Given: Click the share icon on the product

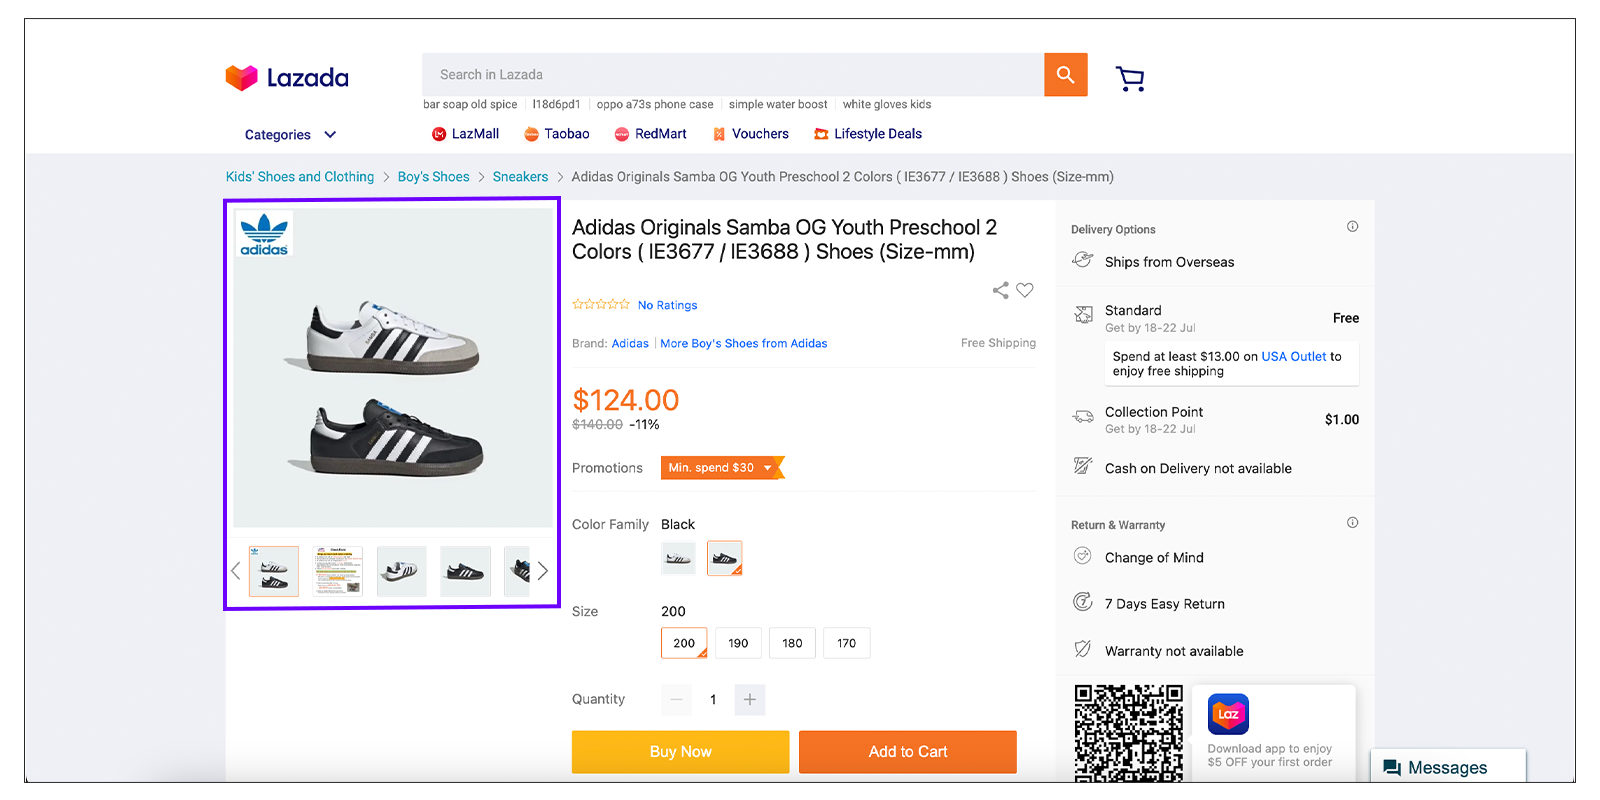Looking at the screenshot, I should (1000, 290).
